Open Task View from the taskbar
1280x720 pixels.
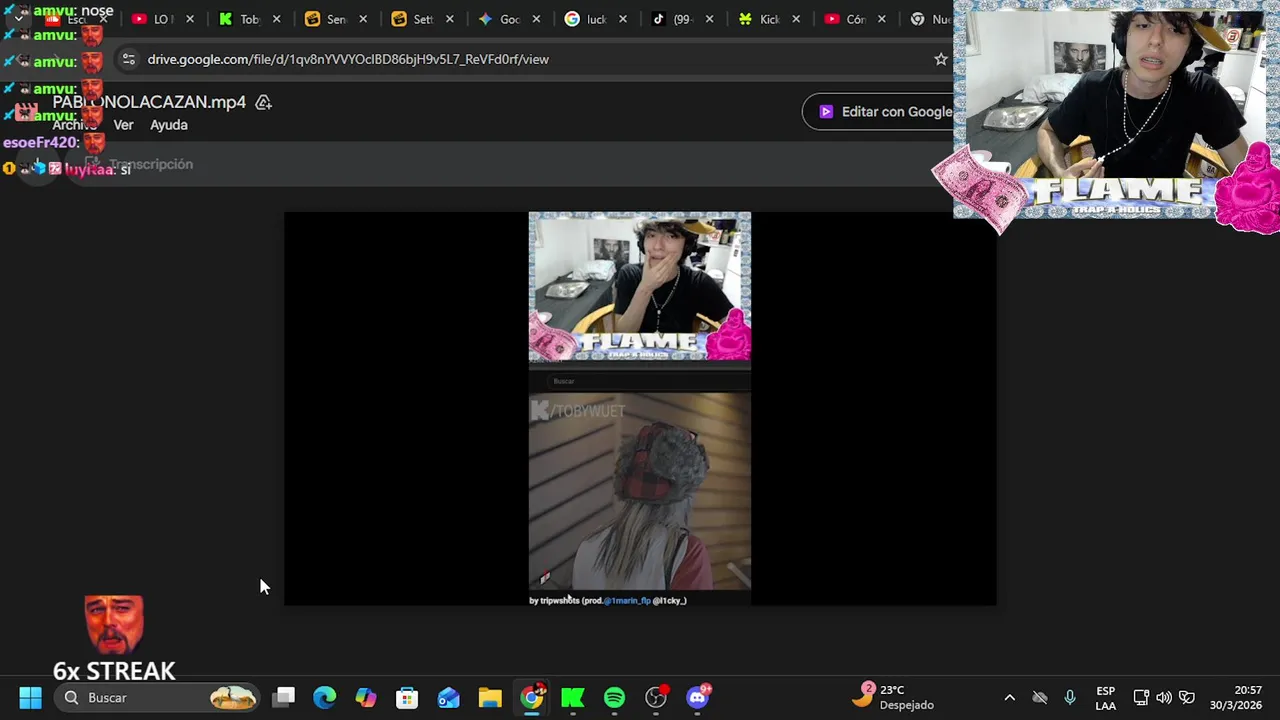[x=284, y=698]
